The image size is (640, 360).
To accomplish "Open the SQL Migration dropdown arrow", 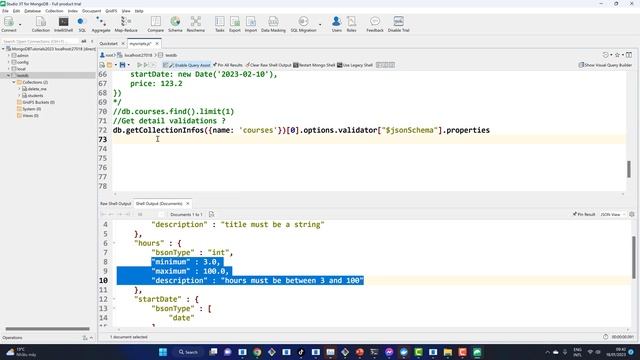I will [320, 24].
